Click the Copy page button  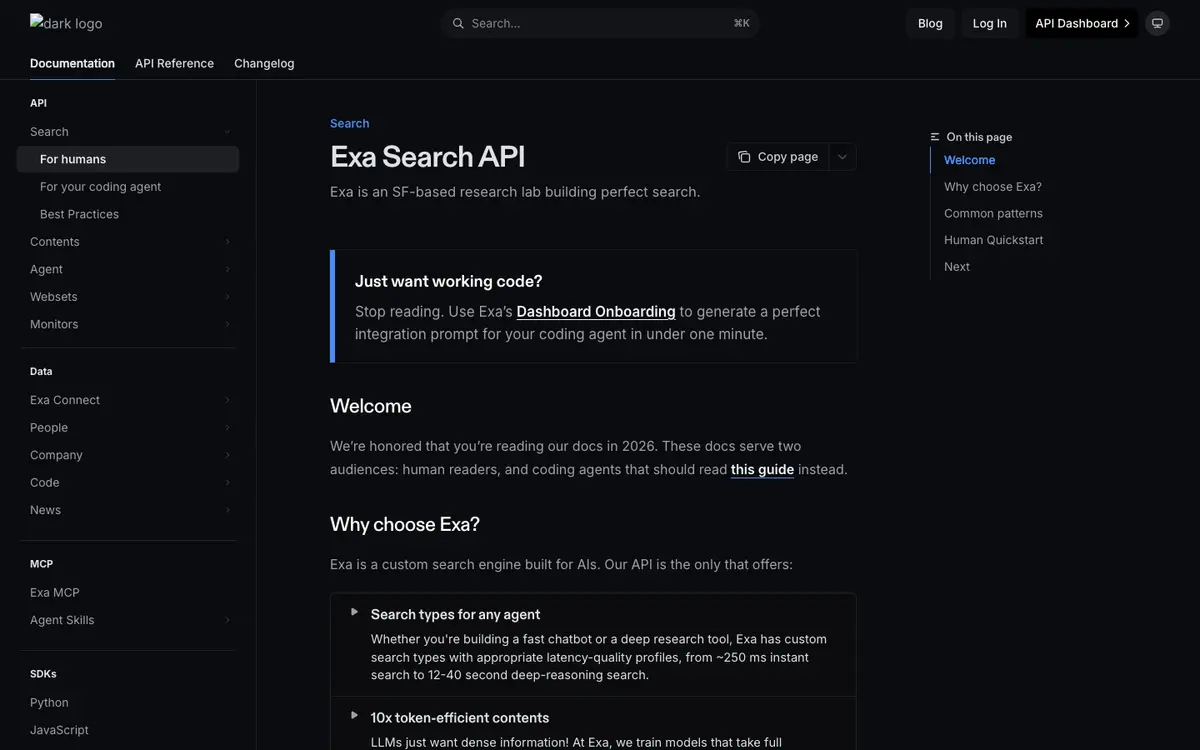click(778, 157)
